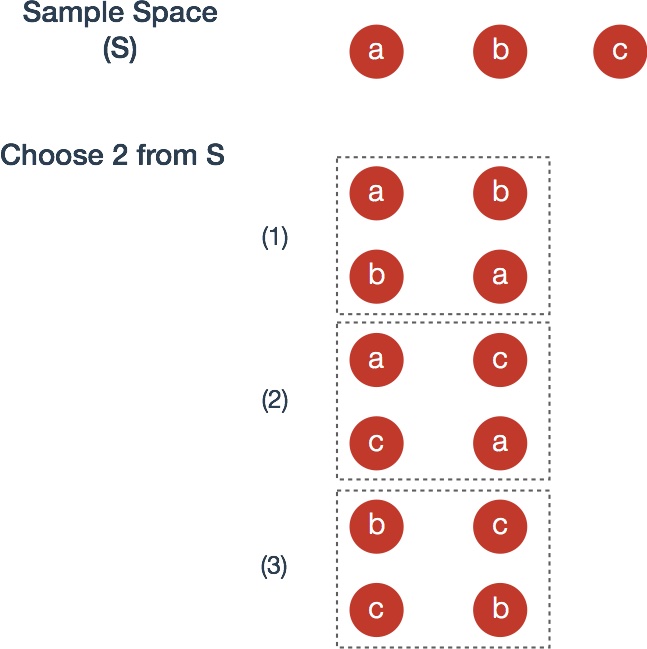
Task: Pick bottom-right 'b' circle in group (3)
Action: pyautogui.click(x=500, y=610)
